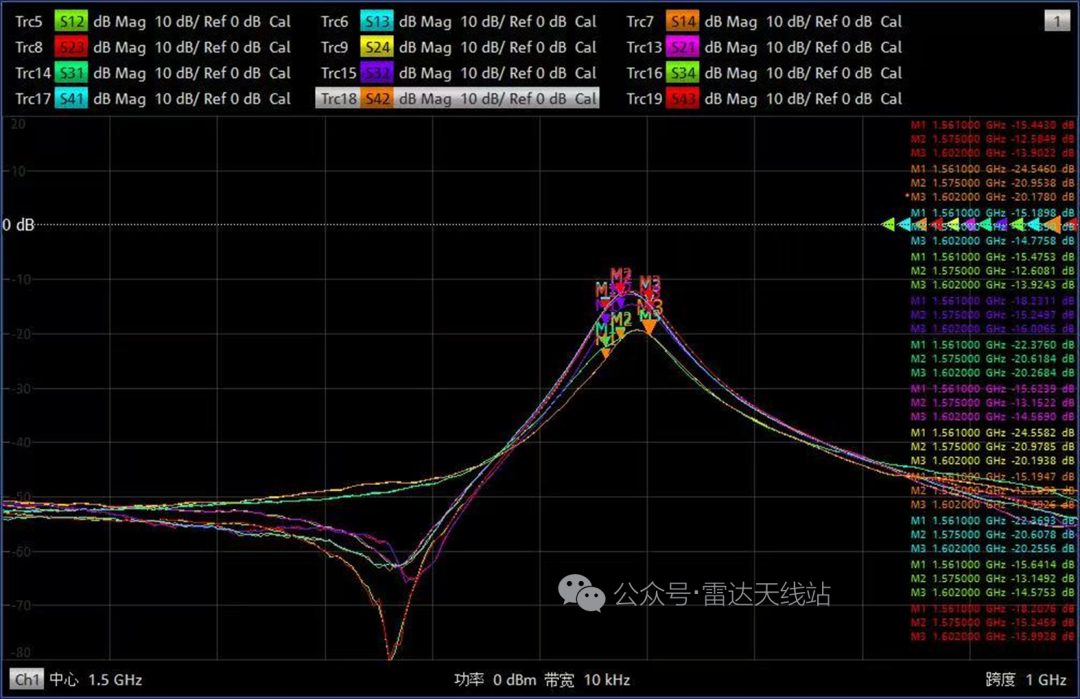Click the bandwidth 10 kHz readout
Viewport: 1080px width, 699px height.
pos(587,680)
